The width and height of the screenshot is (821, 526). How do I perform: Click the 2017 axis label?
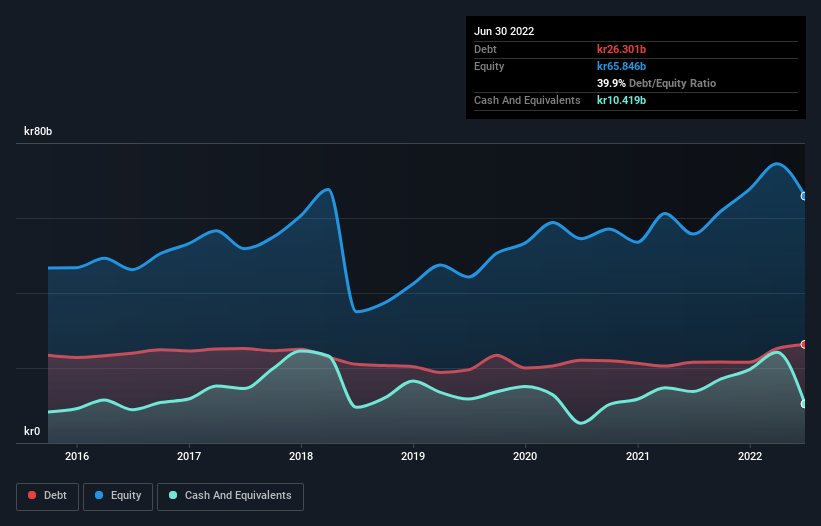[x=189, y=456]
